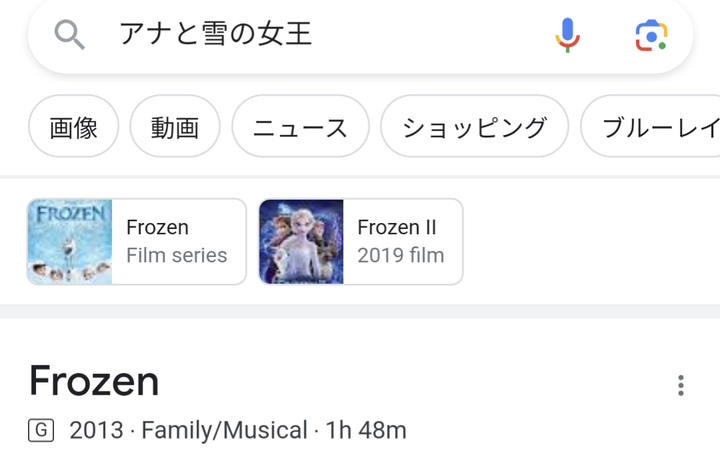Select the ブルーレイ filter chip
The width and height of the screenshot is (720, 460).
pyautogui.click(x=655, y=127)
